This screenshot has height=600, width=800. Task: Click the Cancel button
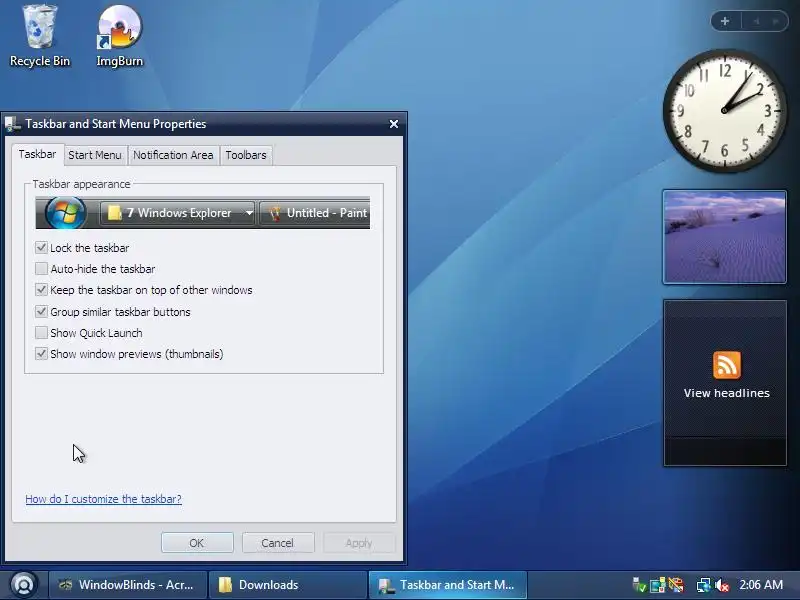(x=278, y=543)
